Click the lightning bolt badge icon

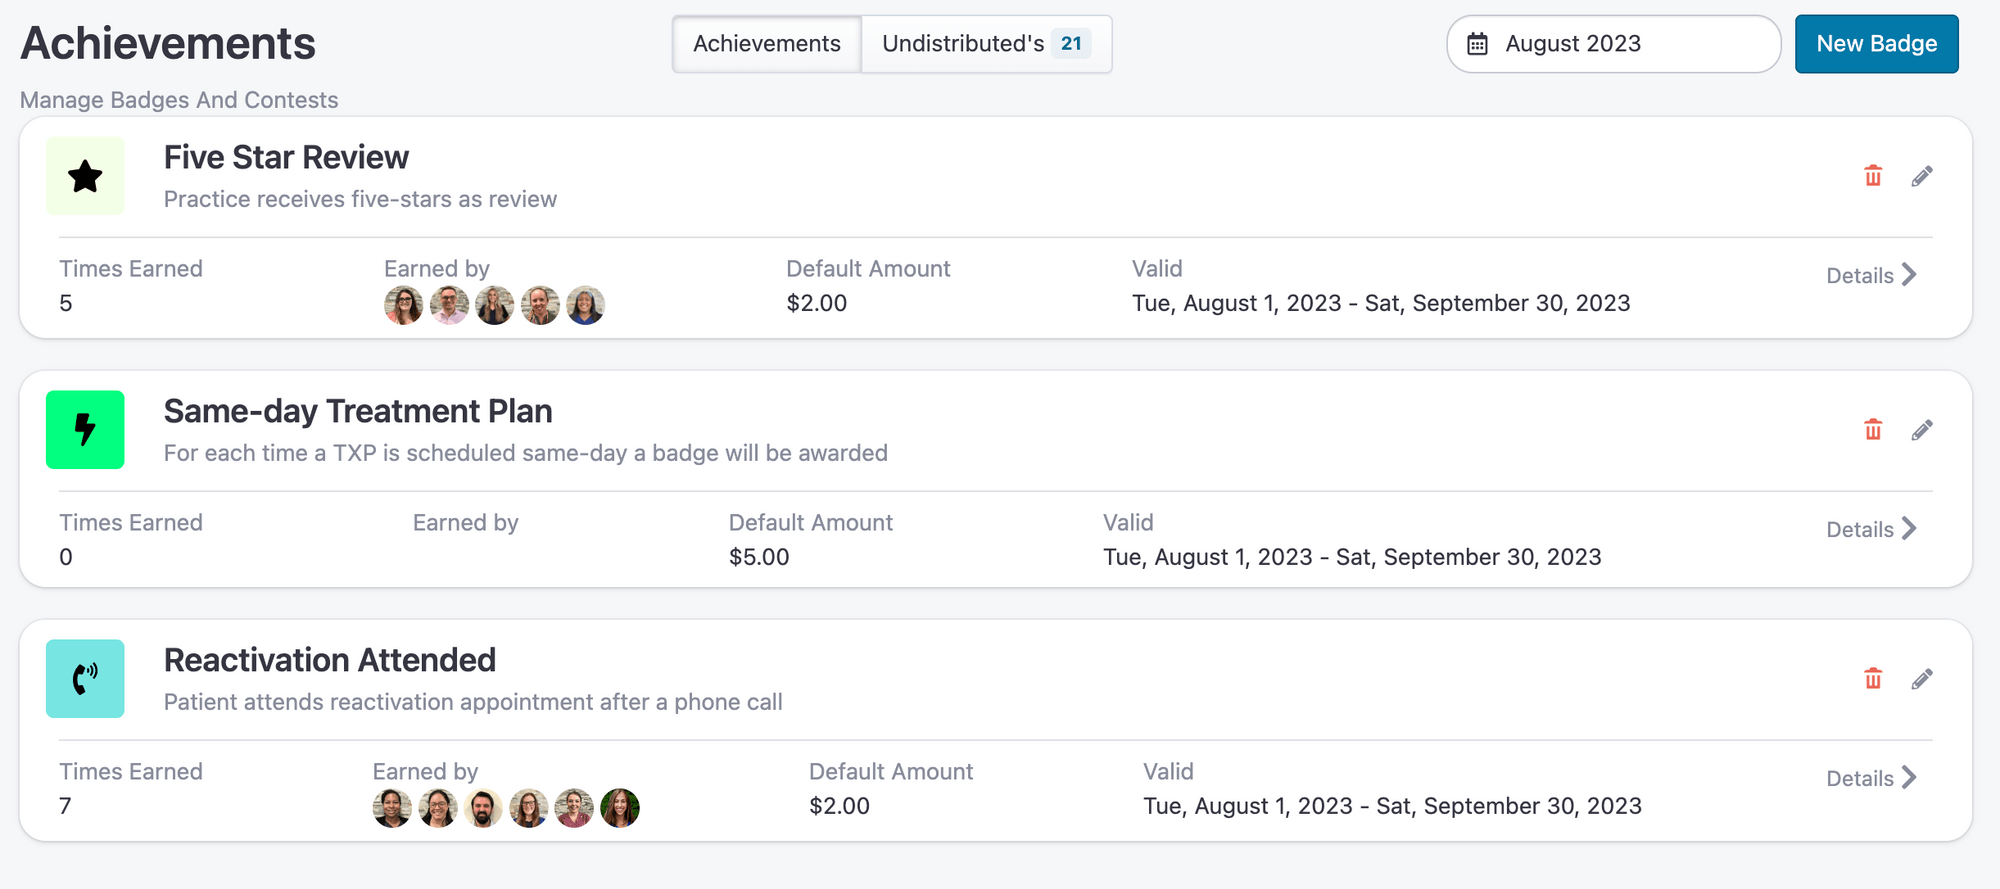(x=85, y=430)
